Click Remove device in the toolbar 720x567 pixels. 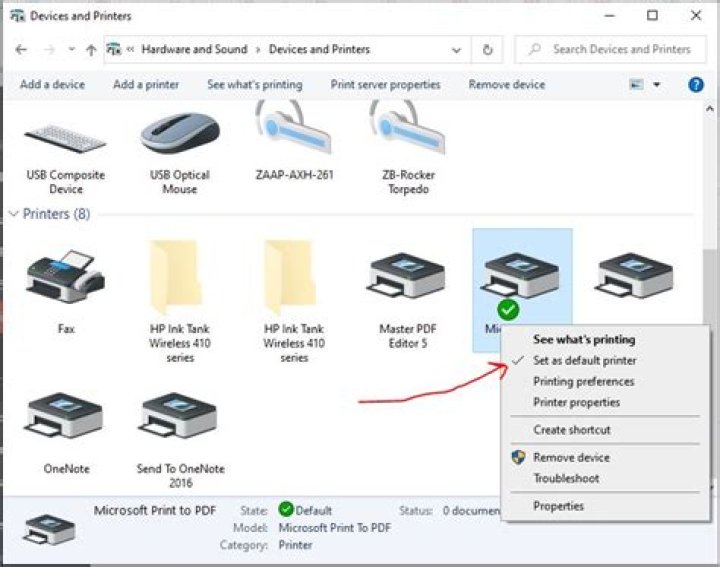point(507,84)
